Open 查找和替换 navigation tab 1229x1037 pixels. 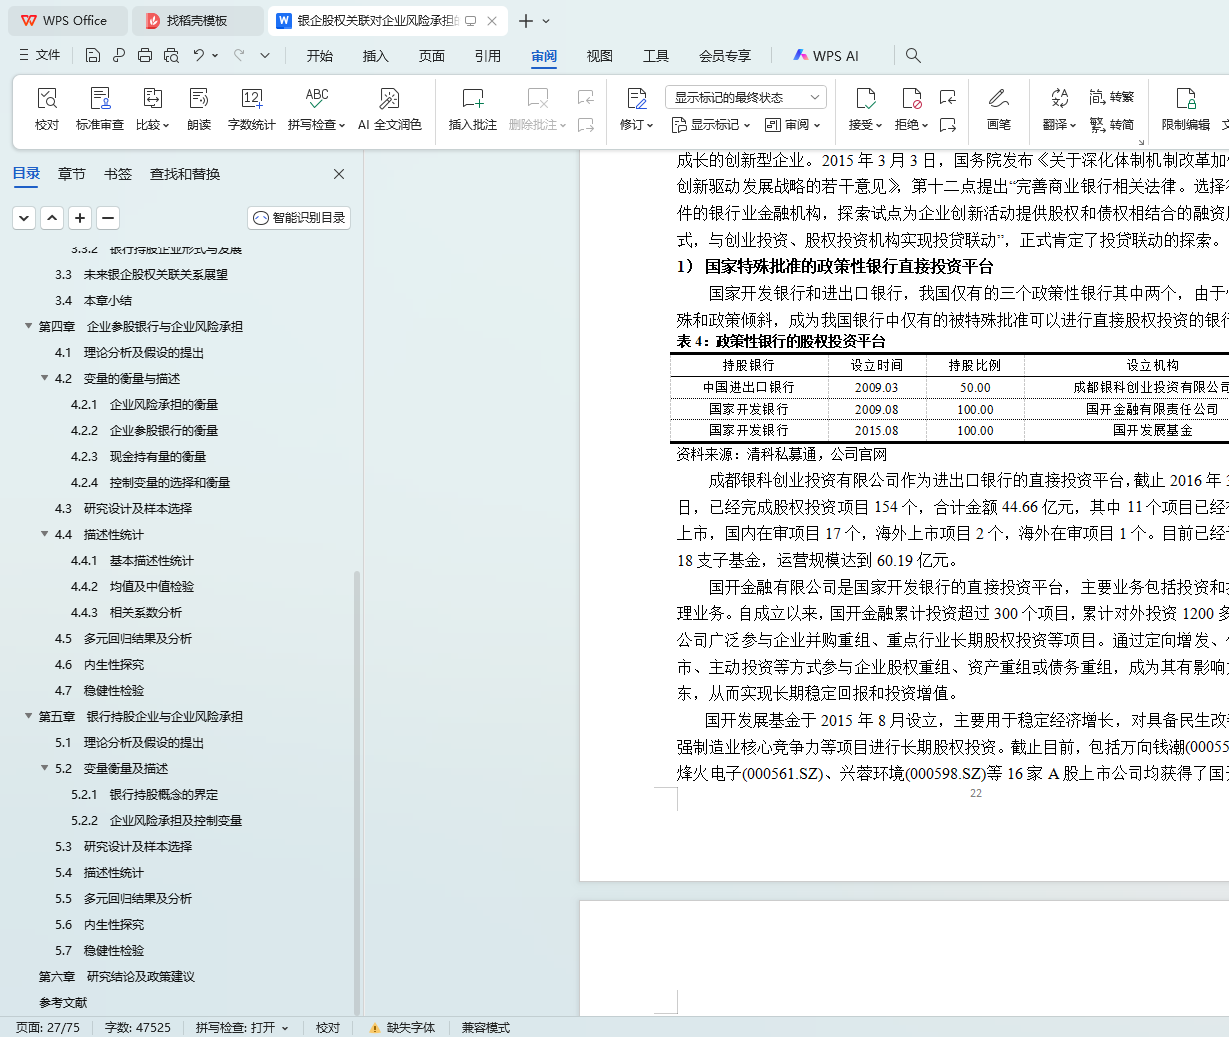(x=185, y=174)
